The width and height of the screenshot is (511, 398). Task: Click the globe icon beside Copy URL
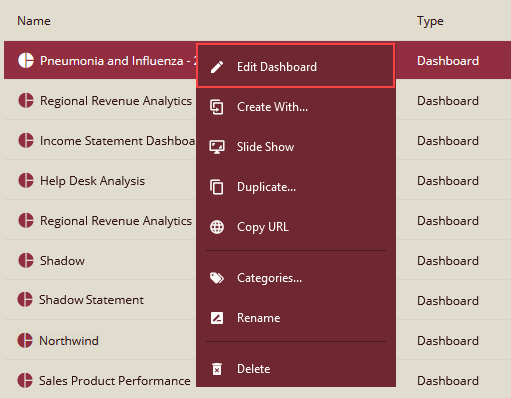[217, 227]
